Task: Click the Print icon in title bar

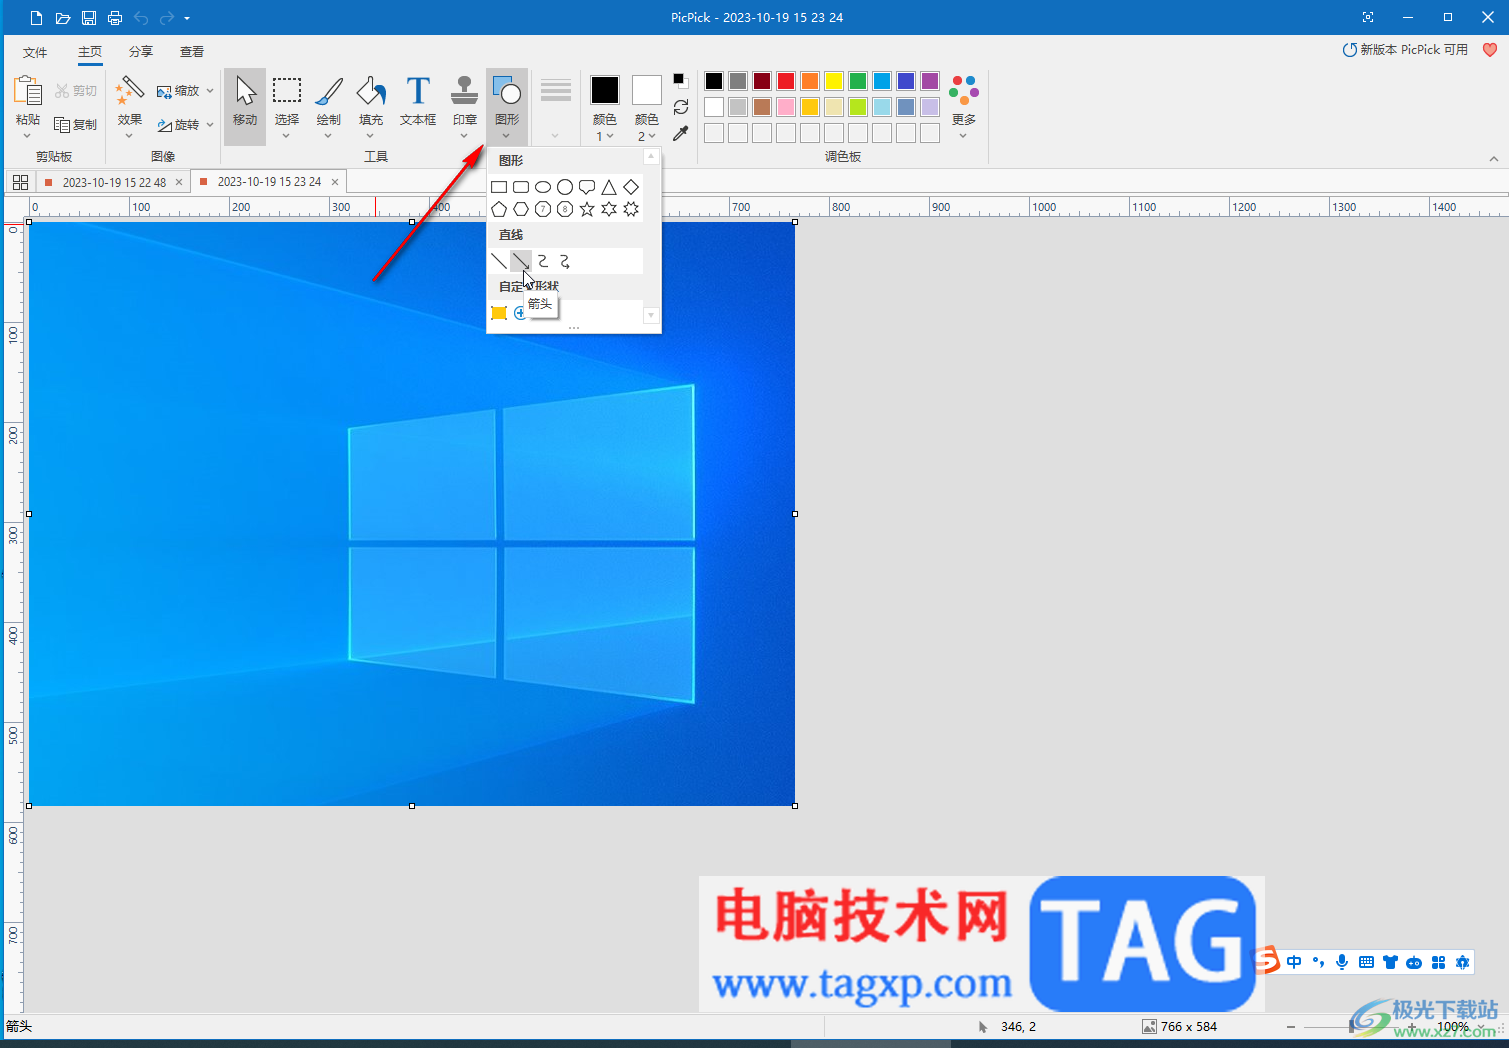Action: pos(114,18)
